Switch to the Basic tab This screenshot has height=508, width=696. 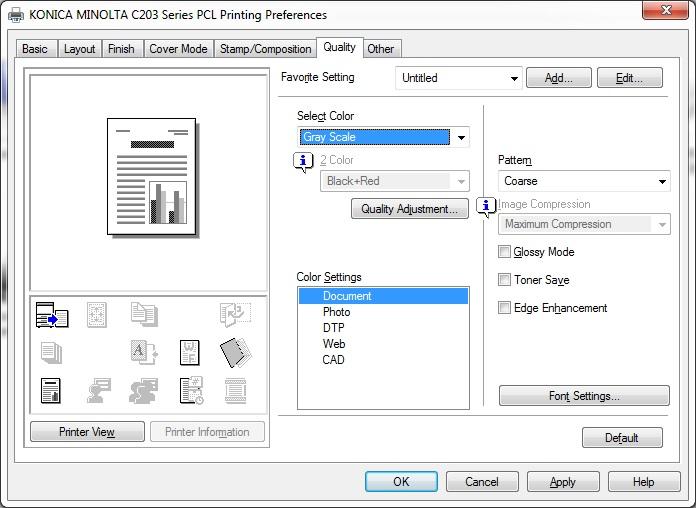click(x=35, y=49)
